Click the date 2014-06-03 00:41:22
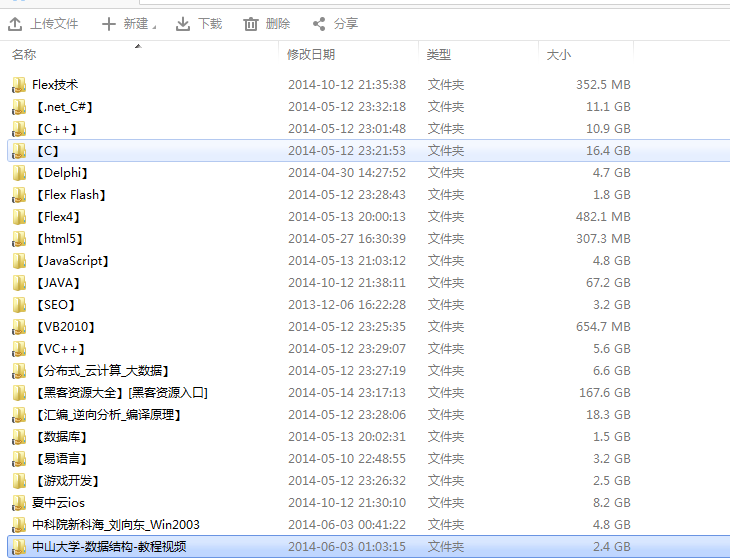730x559 pixels. 347,525
